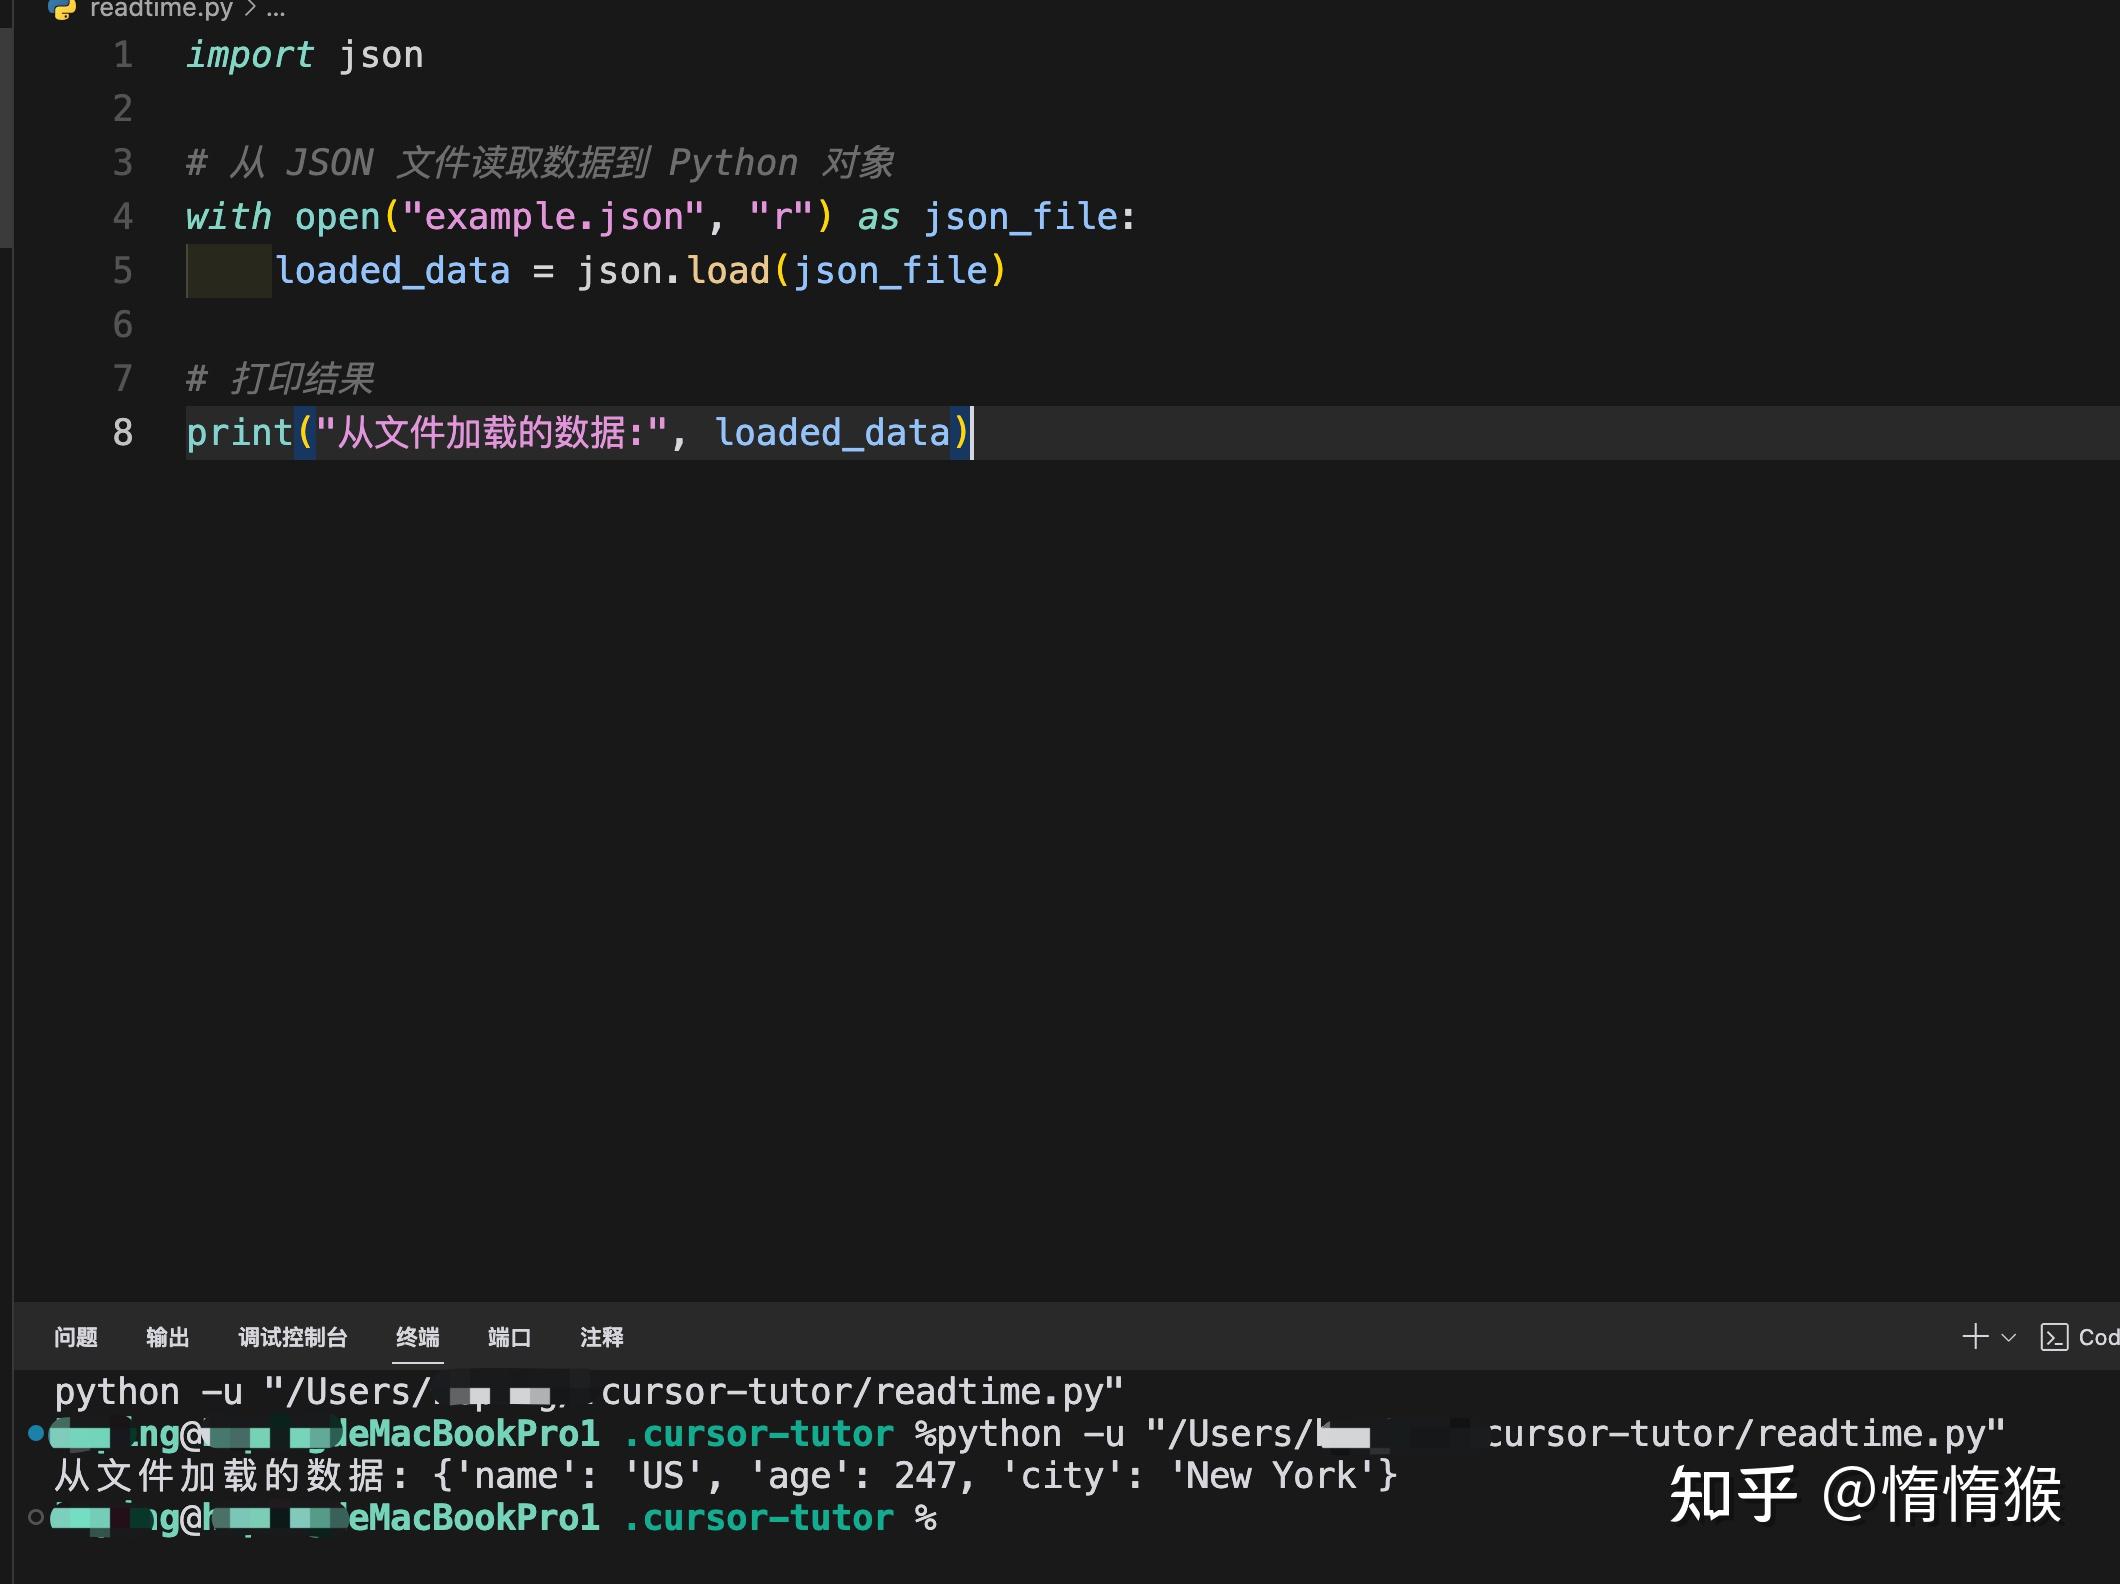This screenshot has height=1584, width=2120.
Task: Select the 调试控制台 (Debug Console) tab
Action: [292, 1337]
